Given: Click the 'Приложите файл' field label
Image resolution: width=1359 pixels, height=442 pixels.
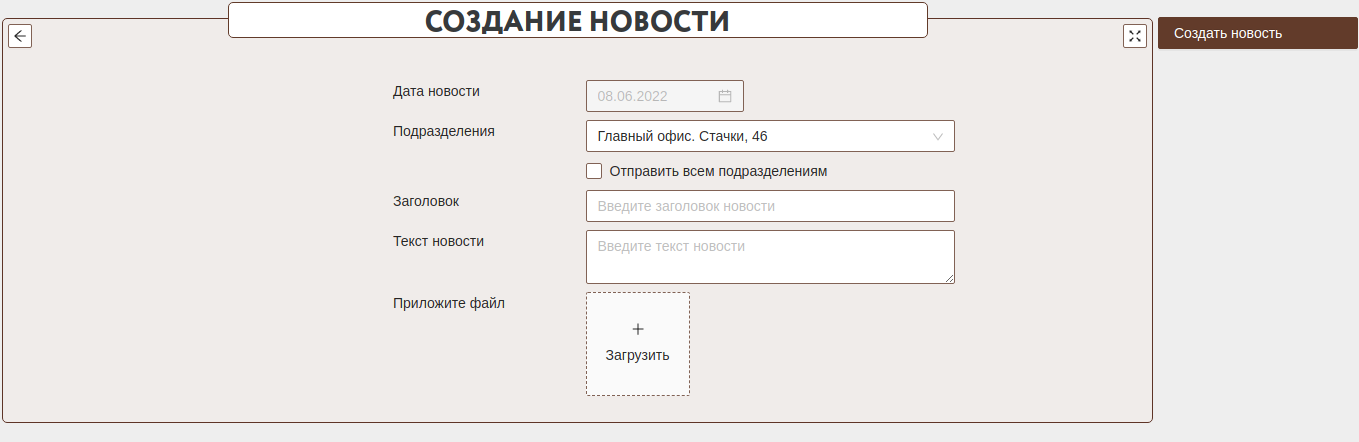Looking at the screenshot, I should (449, 303).
